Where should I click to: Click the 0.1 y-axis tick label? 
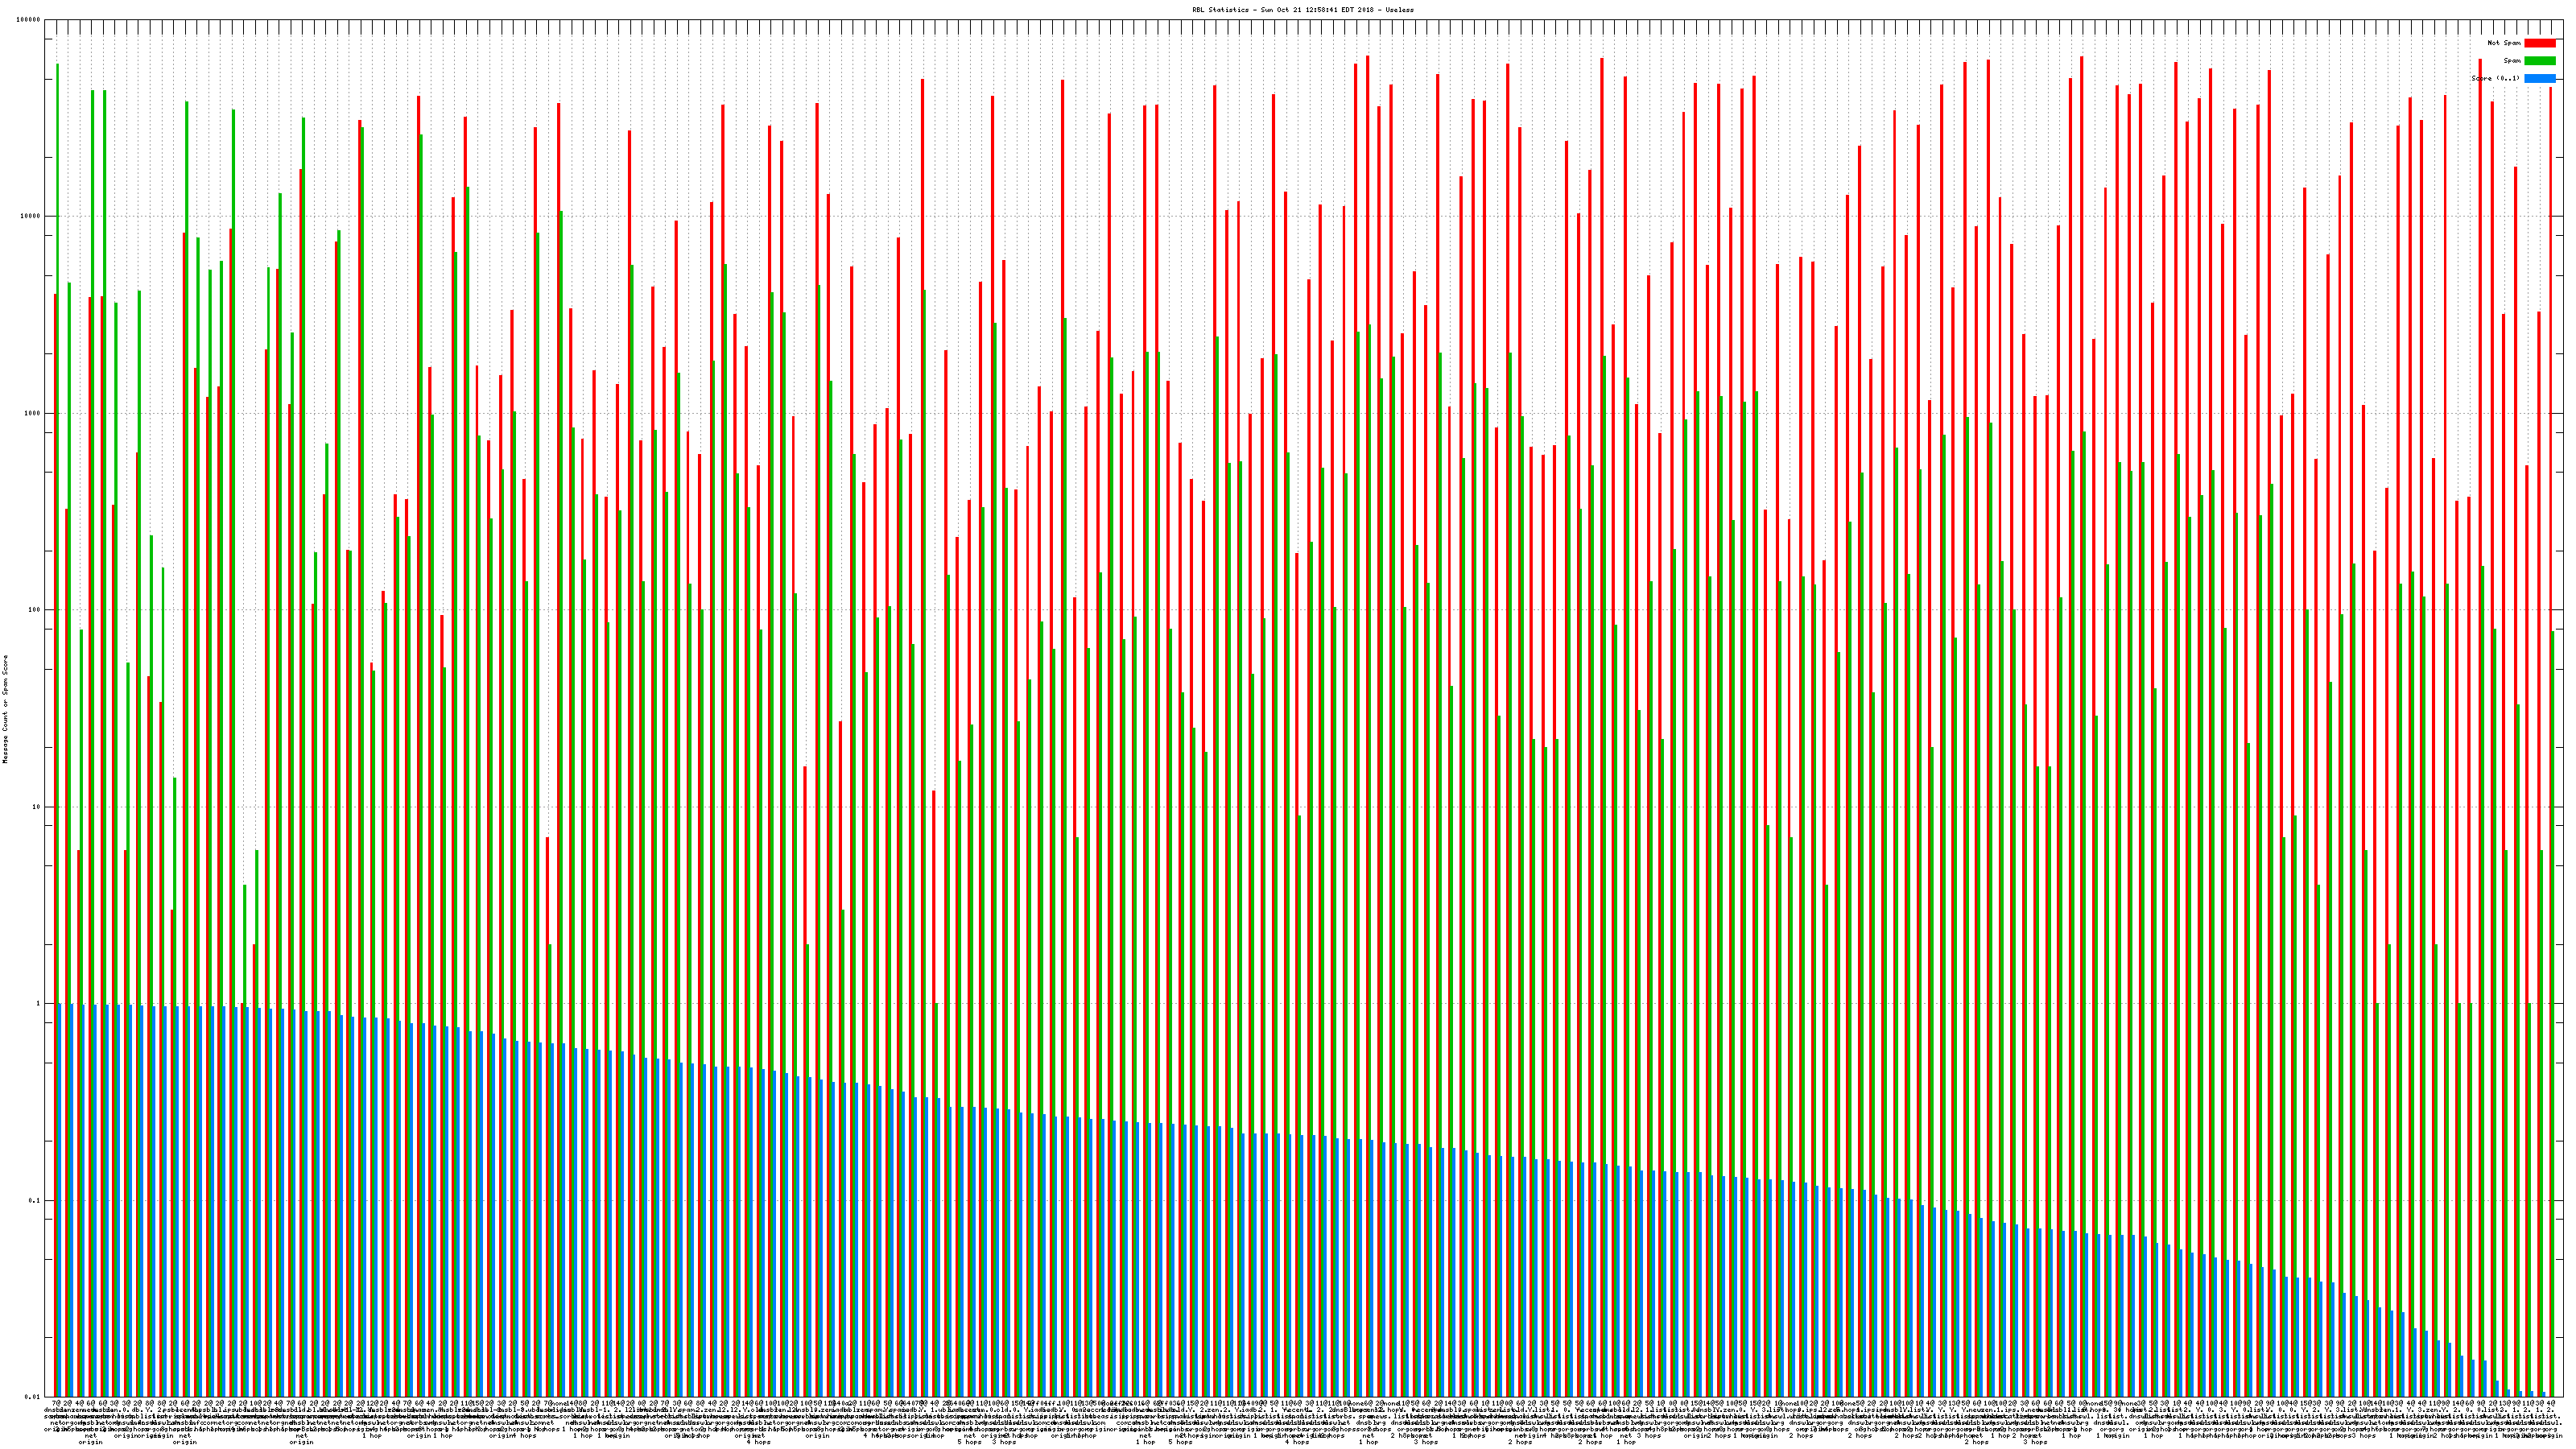point(35,1201)
